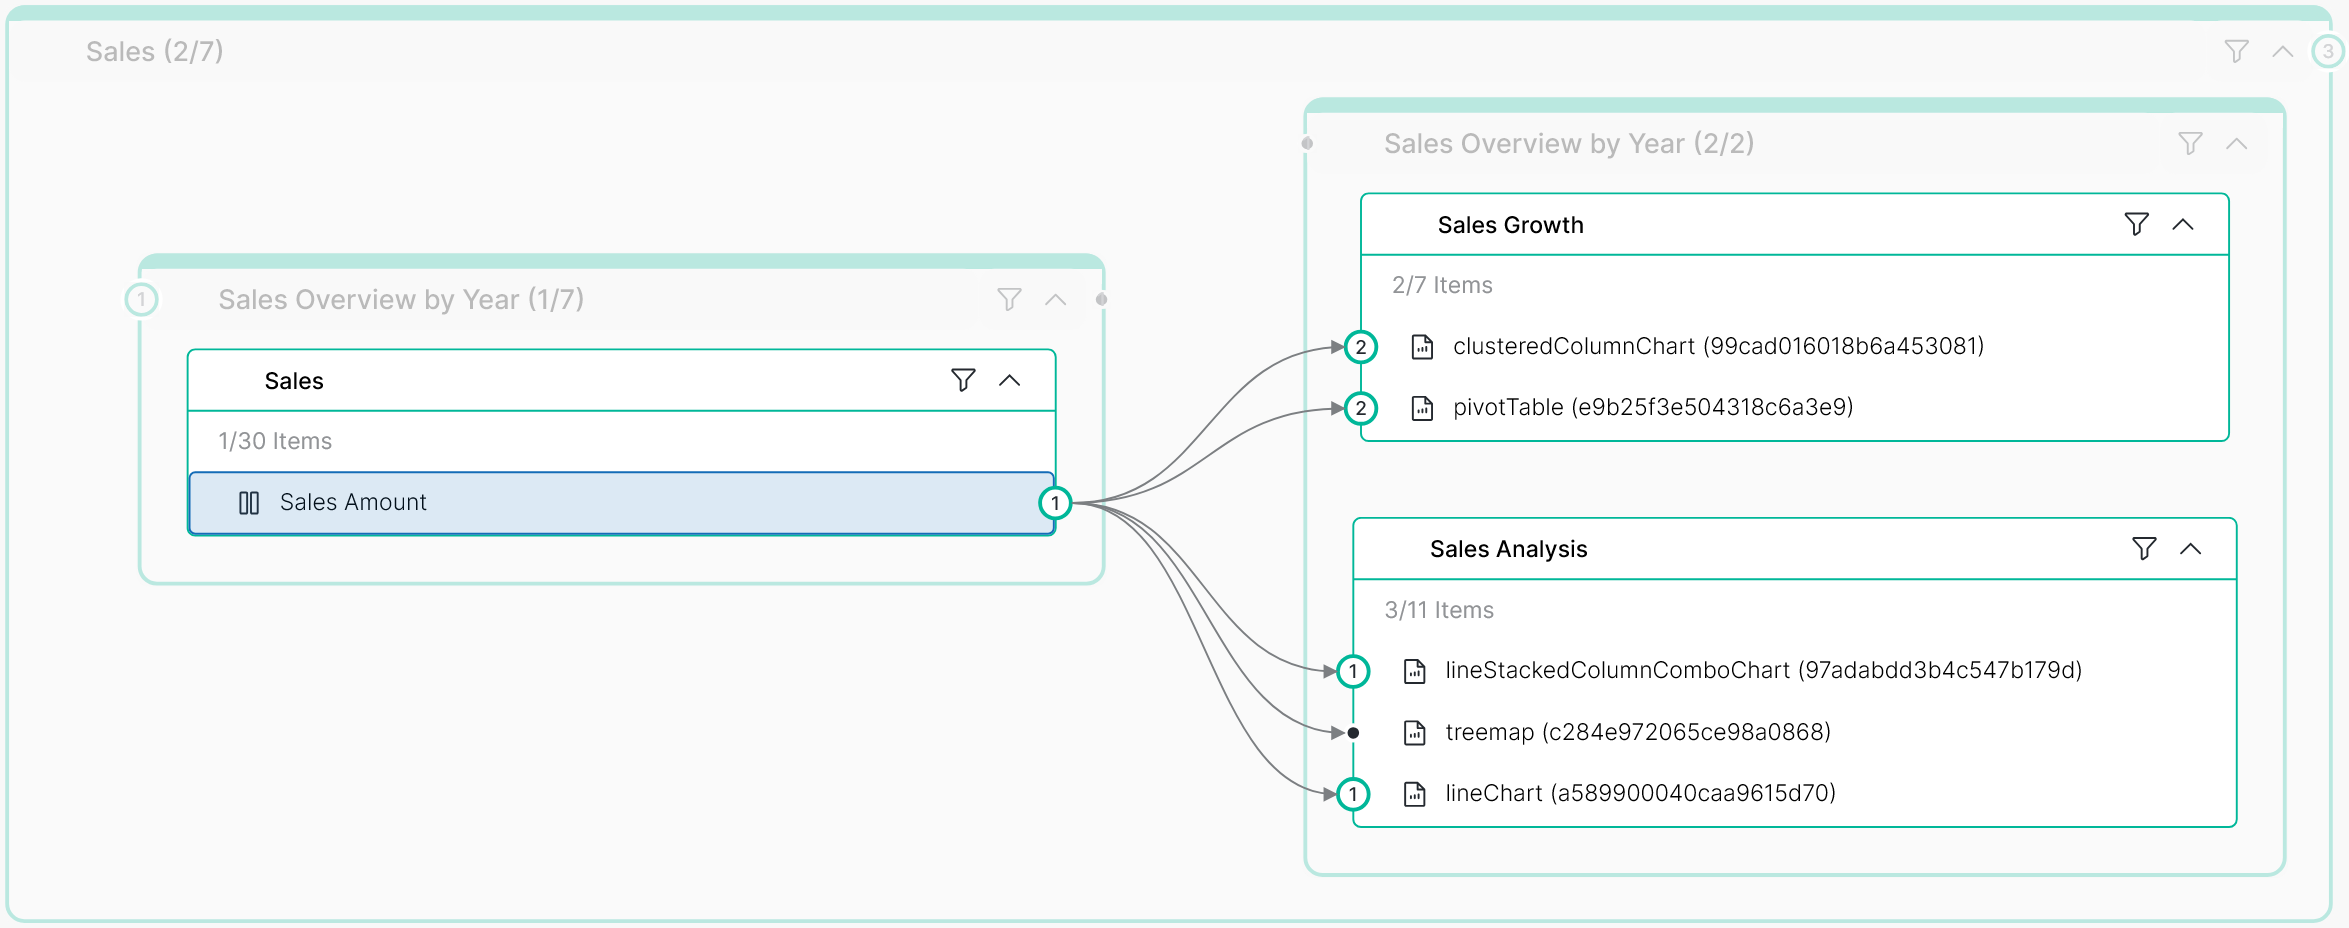The image size is (2349, 928).
Task: Toggle the "2" badge beside pivotTable
Action: click(1360, 408)
